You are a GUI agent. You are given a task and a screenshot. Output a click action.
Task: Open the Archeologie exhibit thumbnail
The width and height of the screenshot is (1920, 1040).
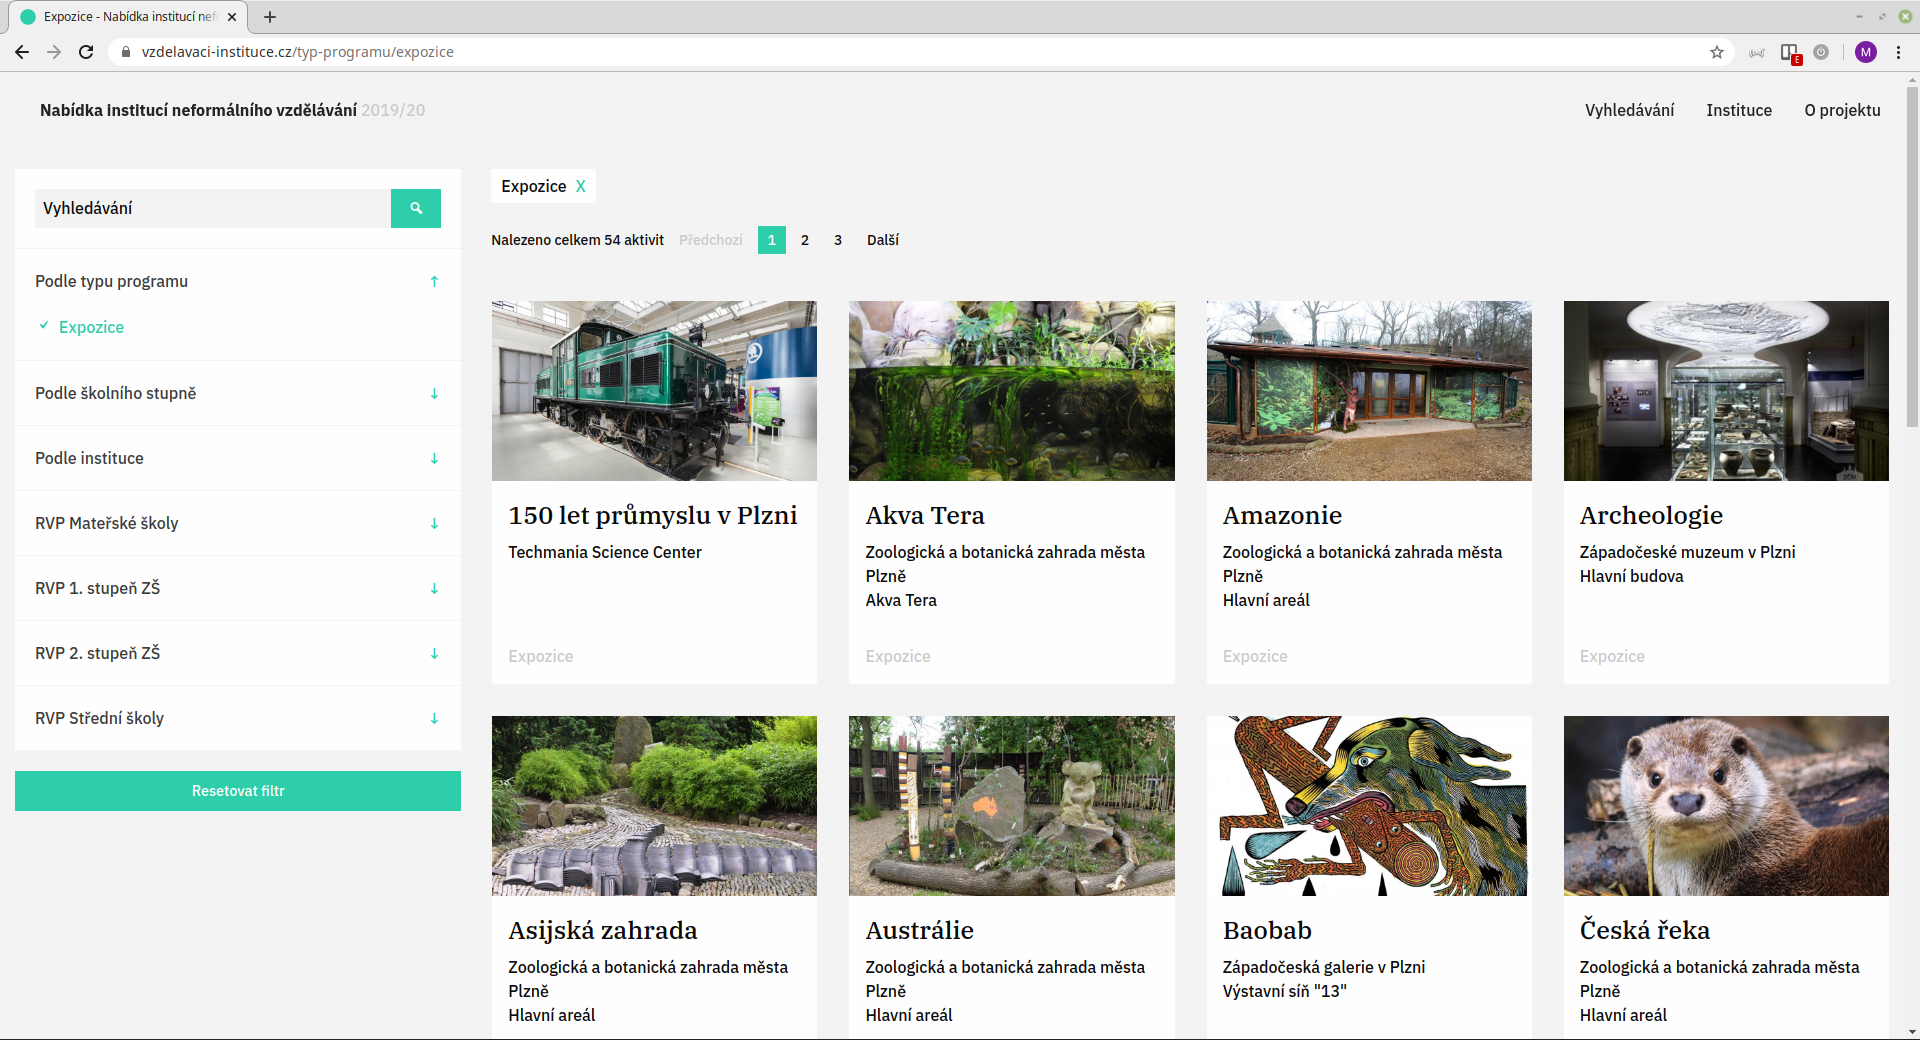pos(1726,391)
